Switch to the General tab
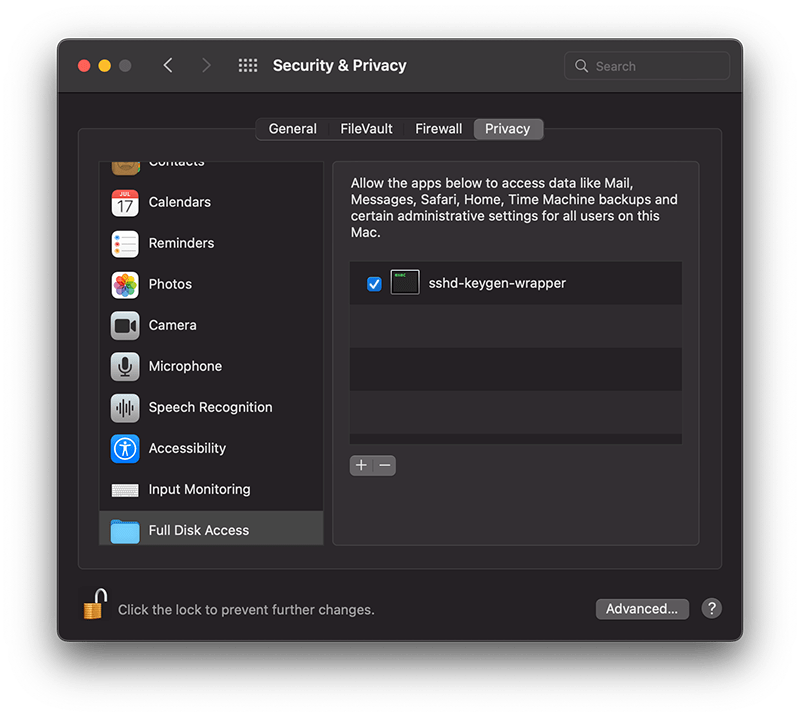Image resolution: width=800 pixels, height=717 pixels. pyautogui.click(x=292, y=129)
